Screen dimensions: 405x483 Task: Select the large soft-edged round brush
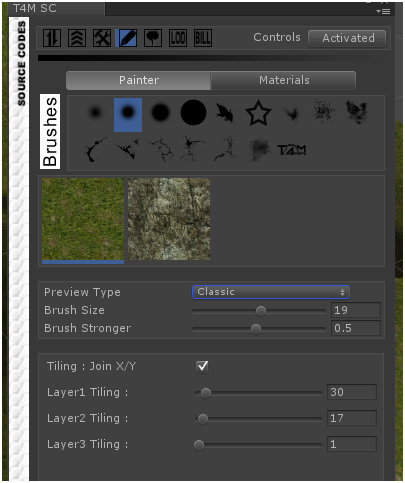click(x=160, y=112)
